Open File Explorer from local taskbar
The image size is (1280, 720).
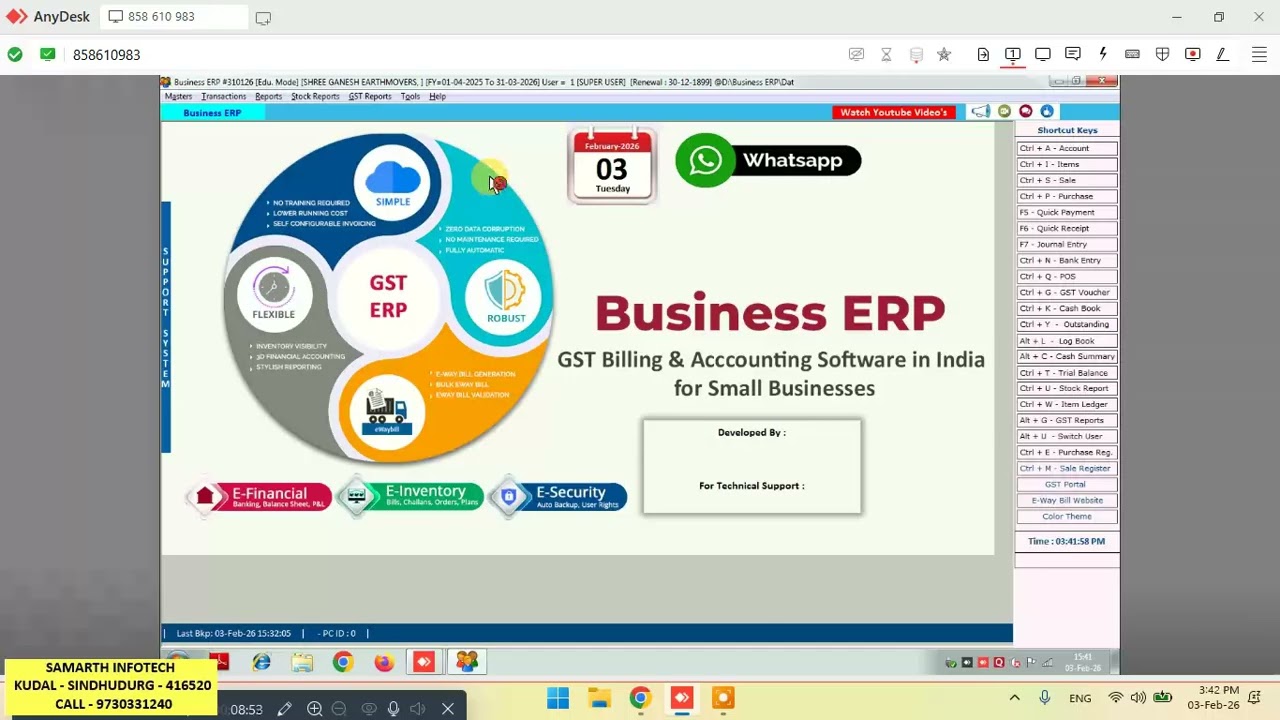(599, 698)
